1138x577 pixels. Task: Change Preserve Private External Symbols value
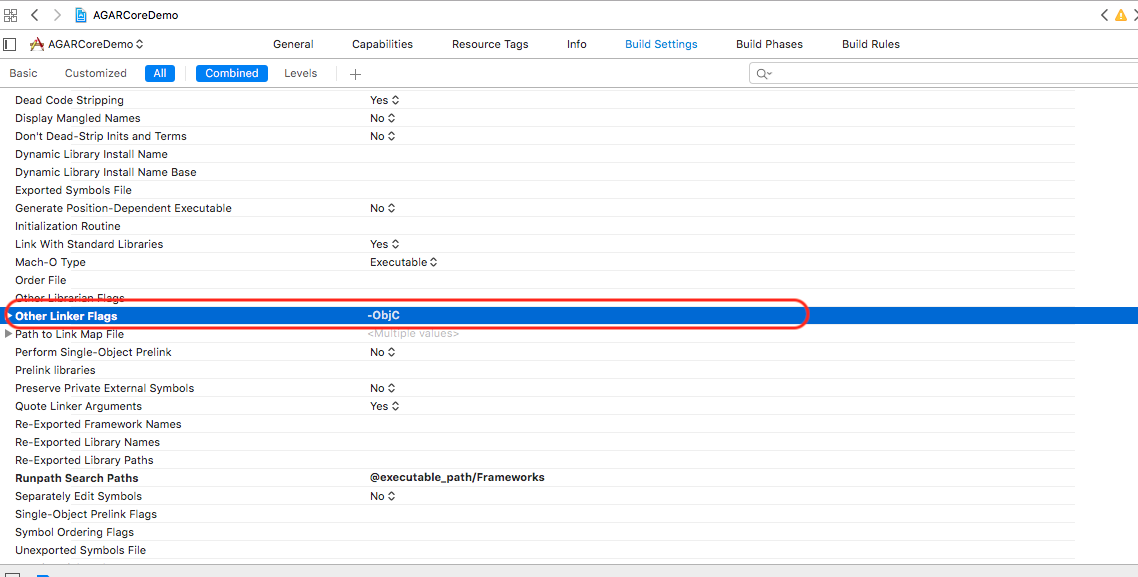382,388
